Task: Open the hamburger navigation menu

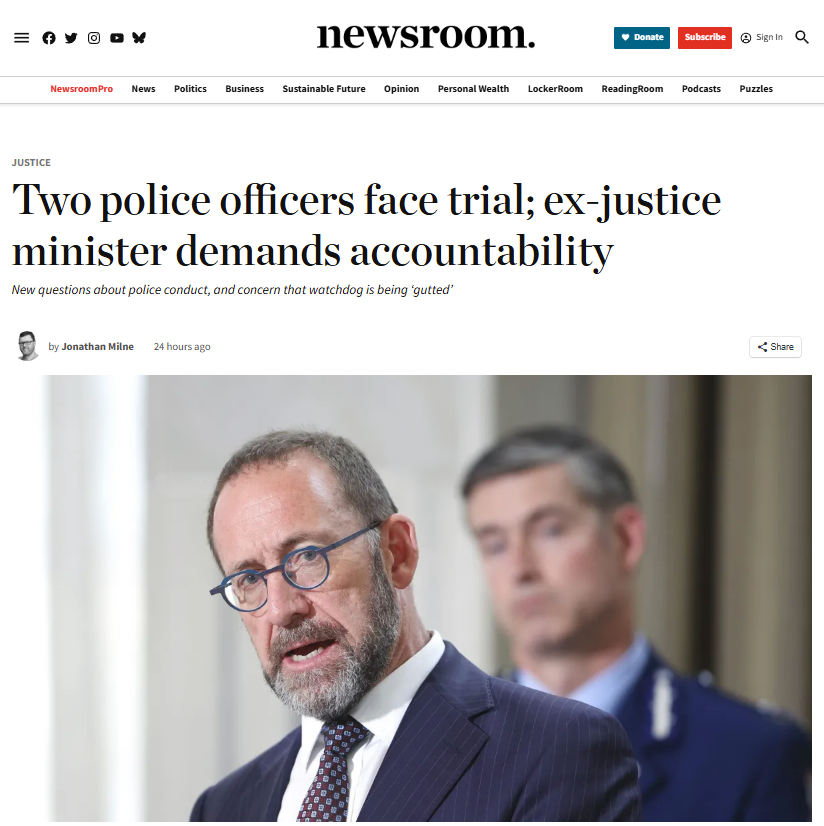Action: point(21,37)
